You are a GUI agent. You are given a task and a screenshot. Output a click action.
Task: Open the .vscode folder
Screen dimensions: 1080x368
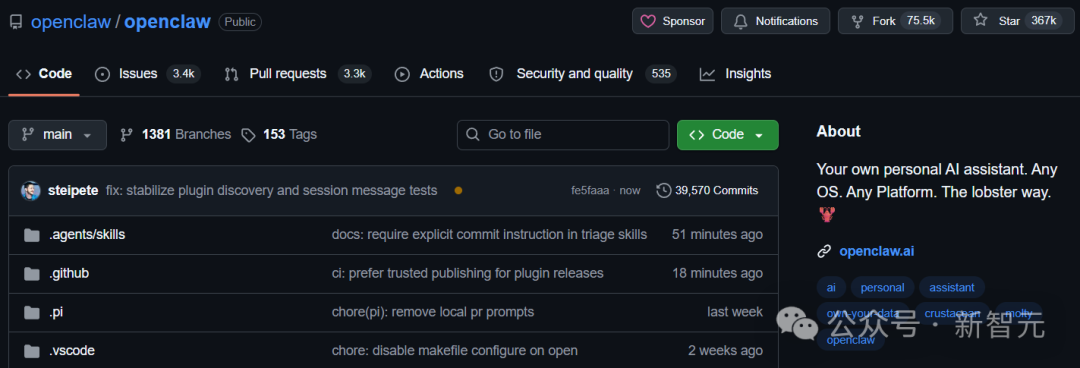click(72, 351)
